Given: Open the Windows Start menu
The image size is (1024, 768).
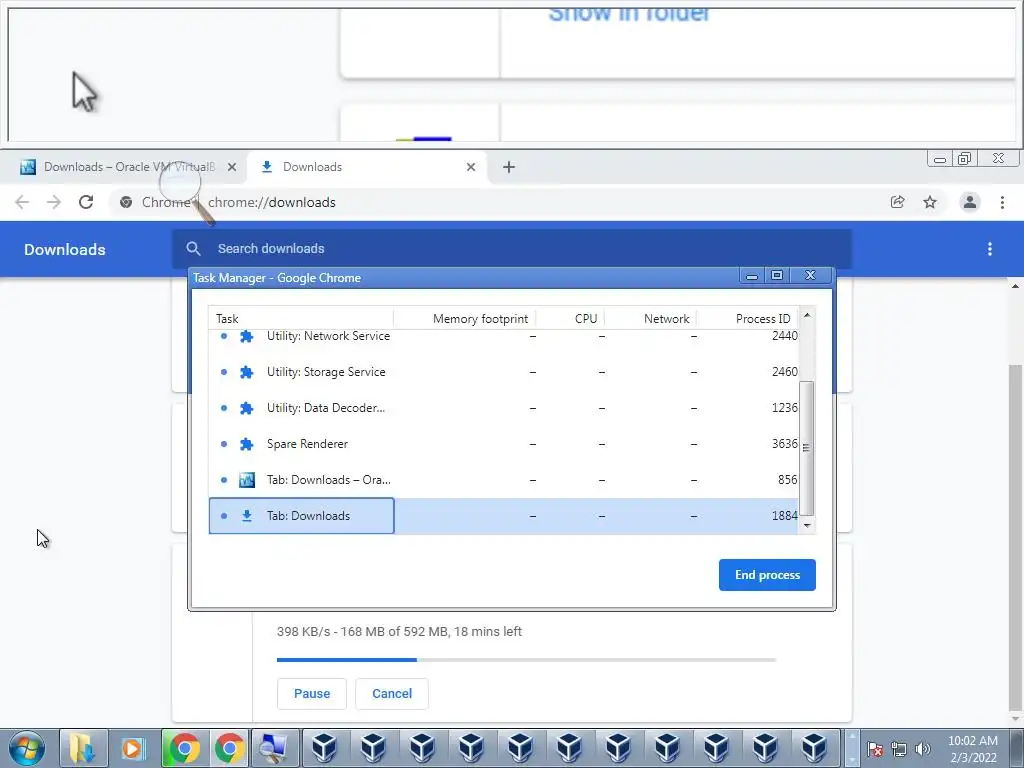Looking at the screenshot, I should (x=27, y=748).
